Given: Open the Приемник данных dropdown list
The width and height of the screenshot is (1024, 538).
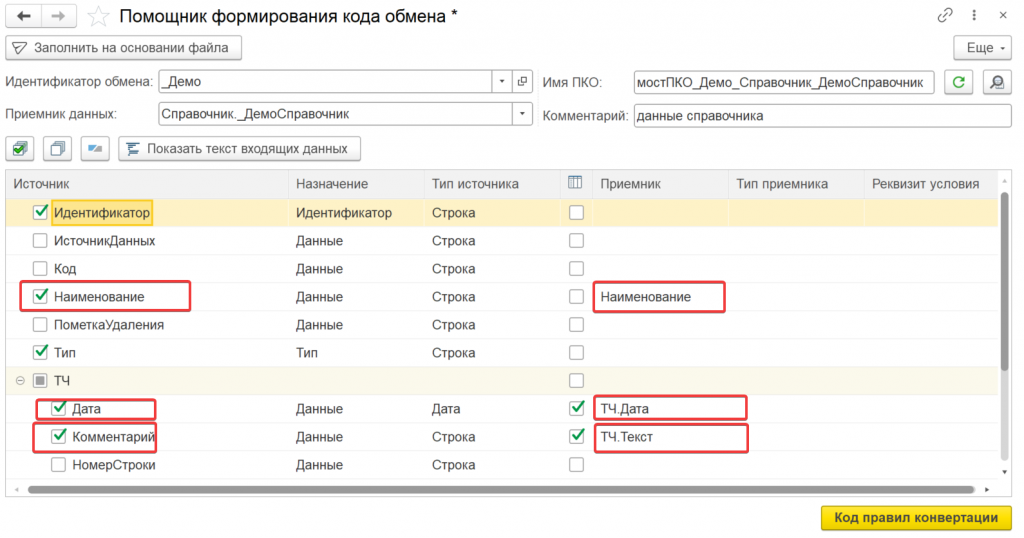Looking at the screenshot, I should click(522, 115).
